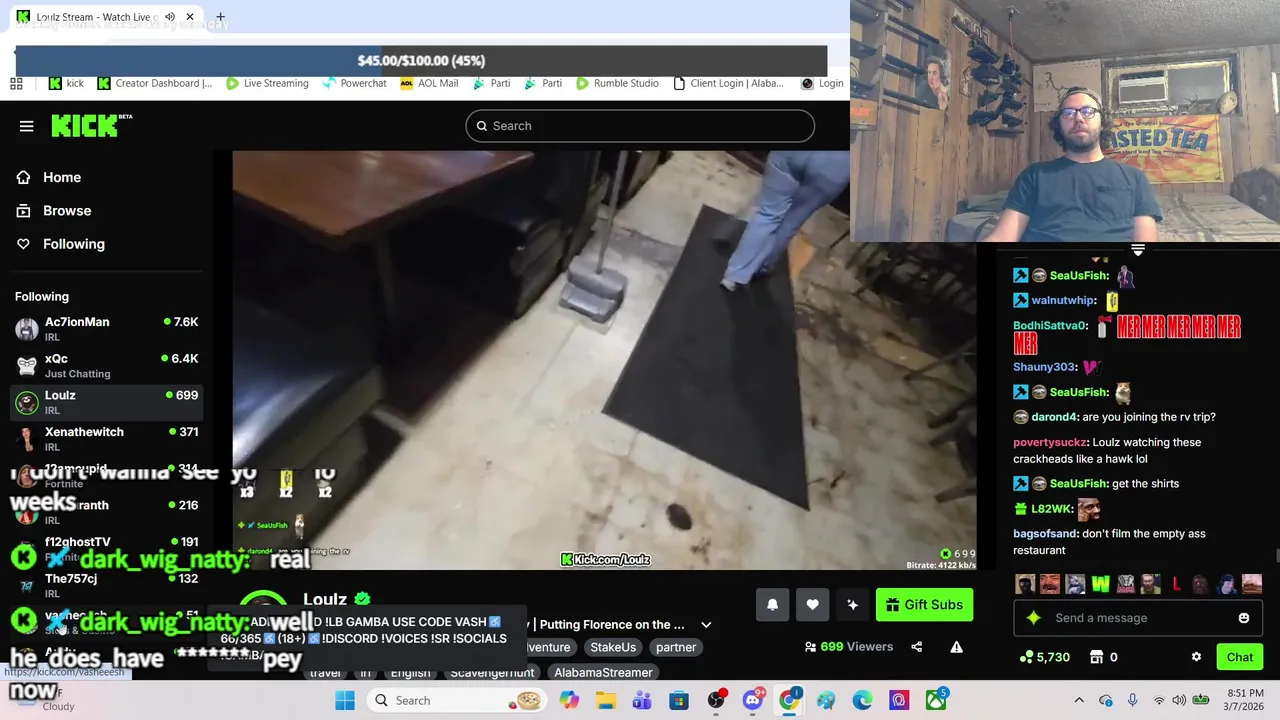Image resolution: width=1280 pixels, height=720 pixels.
Task: Go to Home in the sidebar
Action: 62,177
